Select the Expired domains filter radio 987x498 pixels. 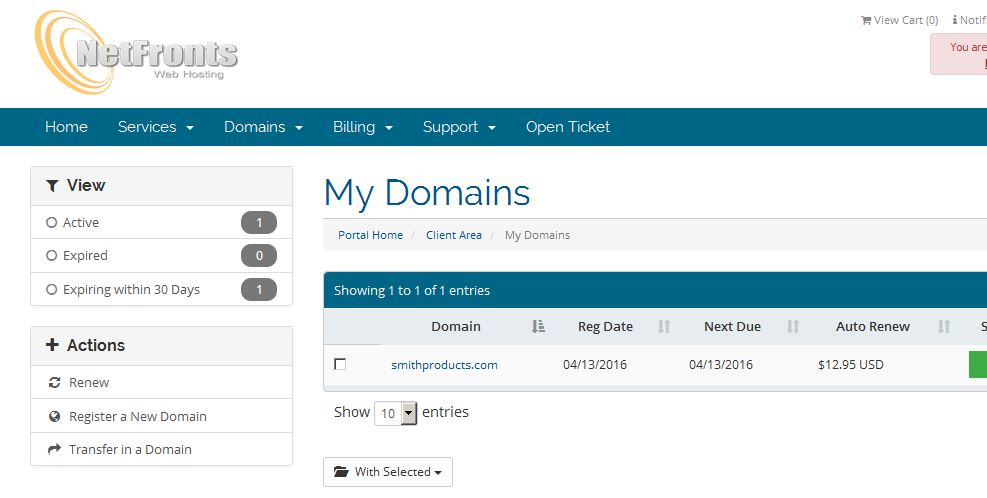coord(52,256)
